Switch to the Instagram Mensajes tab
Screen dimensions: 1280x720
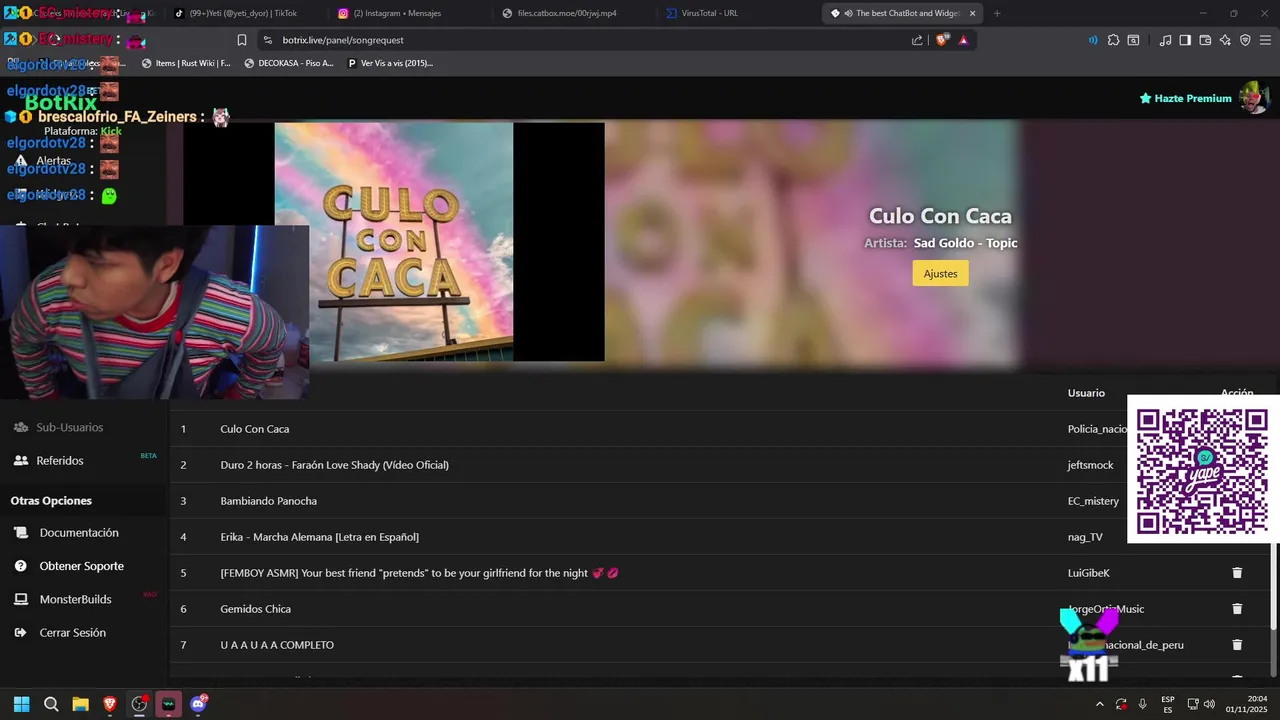[405, 13]
